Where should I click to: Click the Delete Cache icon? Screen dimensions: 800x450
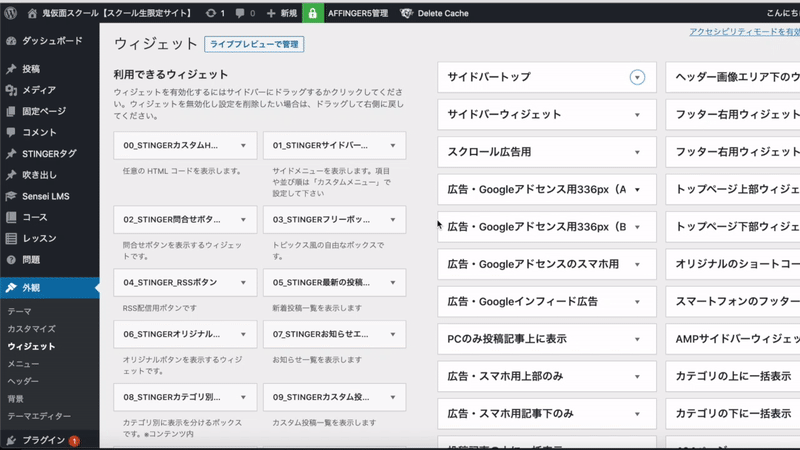(x=406, y=13)
